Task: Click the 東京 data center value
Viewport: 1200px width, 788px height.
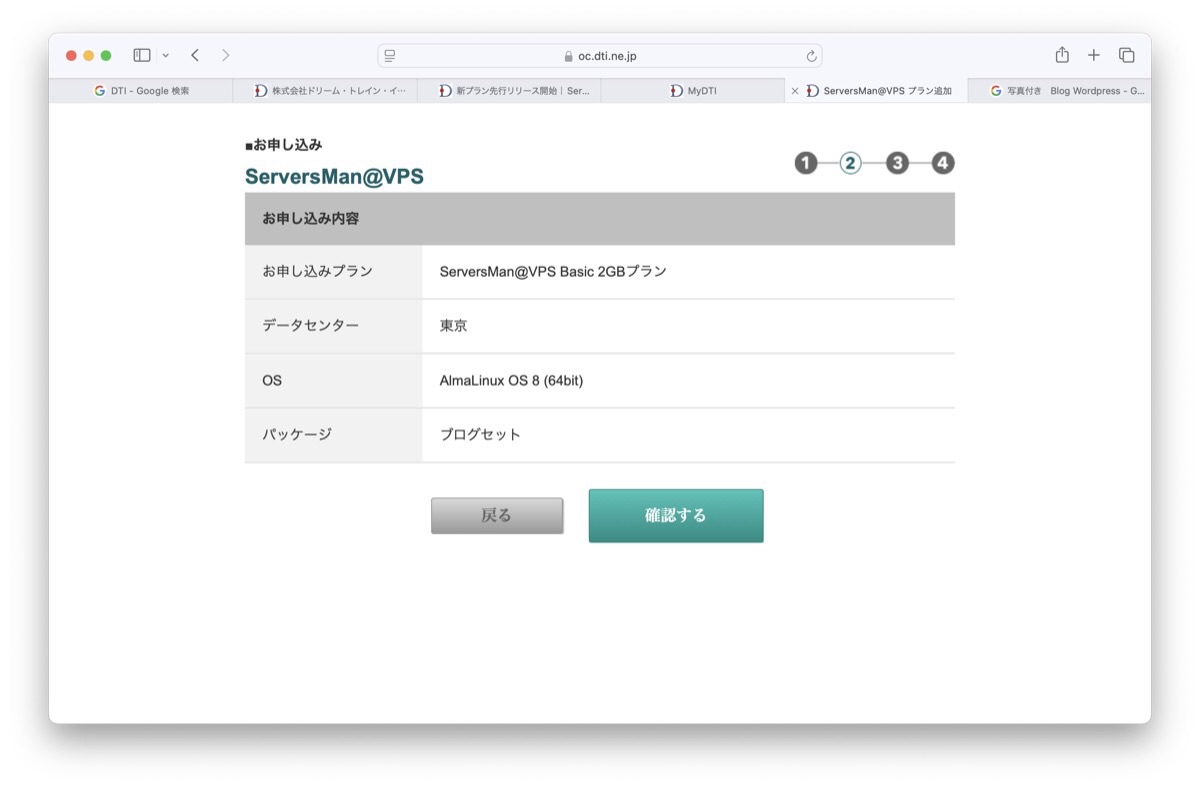Action: pyautogui.click(x=454, y=326)
